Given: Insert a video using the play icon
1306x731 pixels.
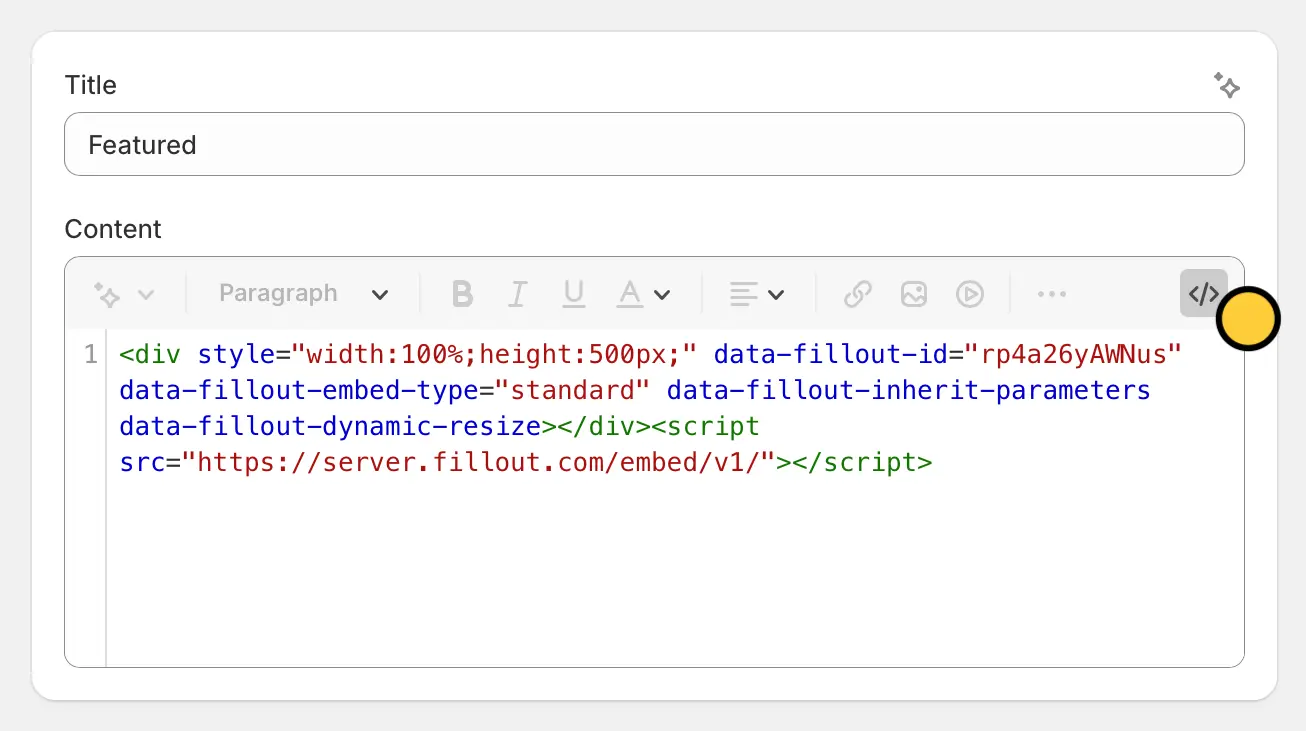Looking at the screenshot, I should (x=969, y=294).
